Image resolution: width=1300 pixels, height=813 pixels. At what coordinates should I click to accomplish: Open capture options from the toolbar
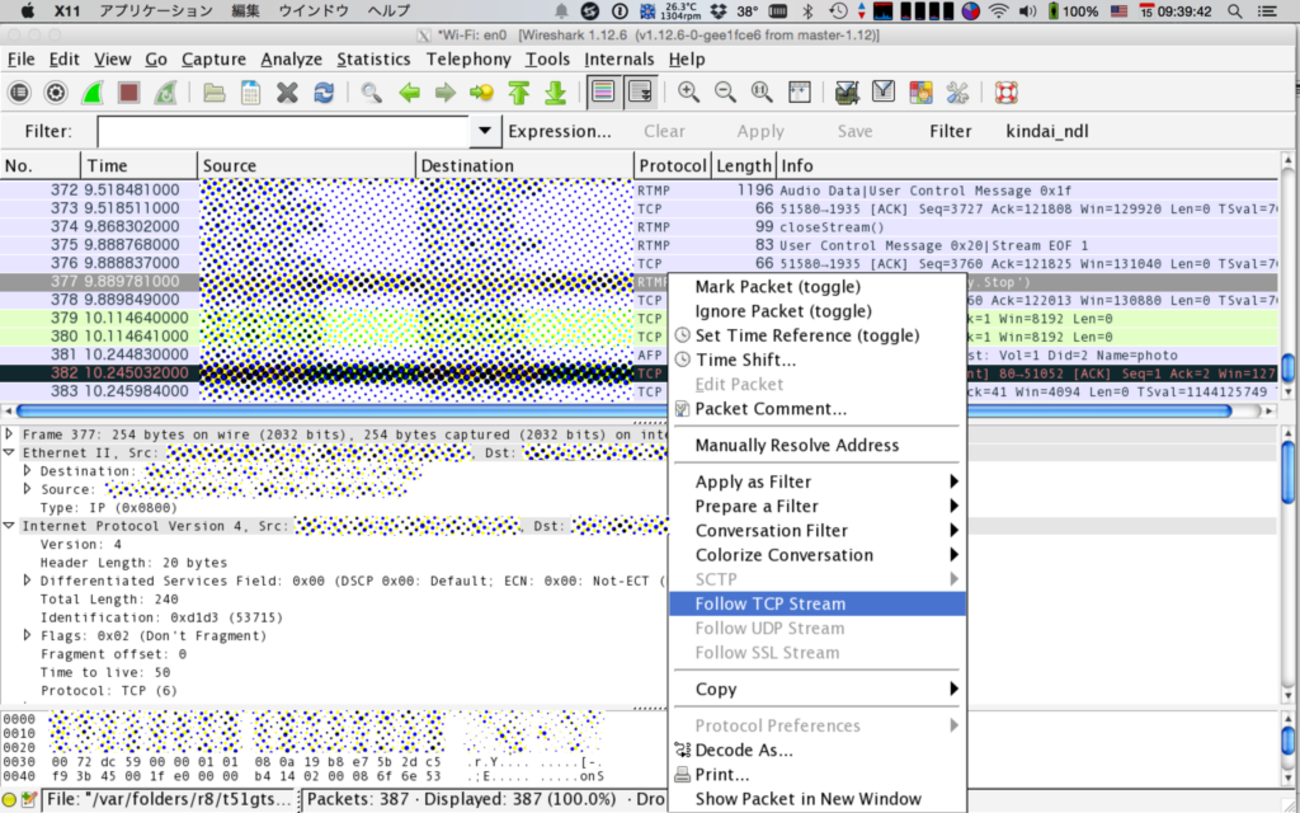tap(56, 93)
